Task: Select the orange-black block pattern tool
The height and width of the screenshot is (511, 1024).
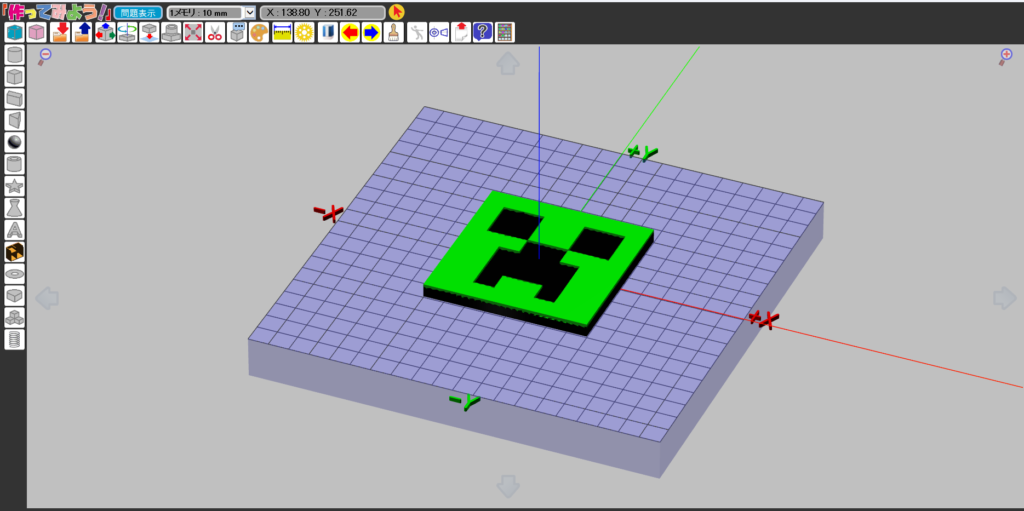Action: [x=14, y=252]
